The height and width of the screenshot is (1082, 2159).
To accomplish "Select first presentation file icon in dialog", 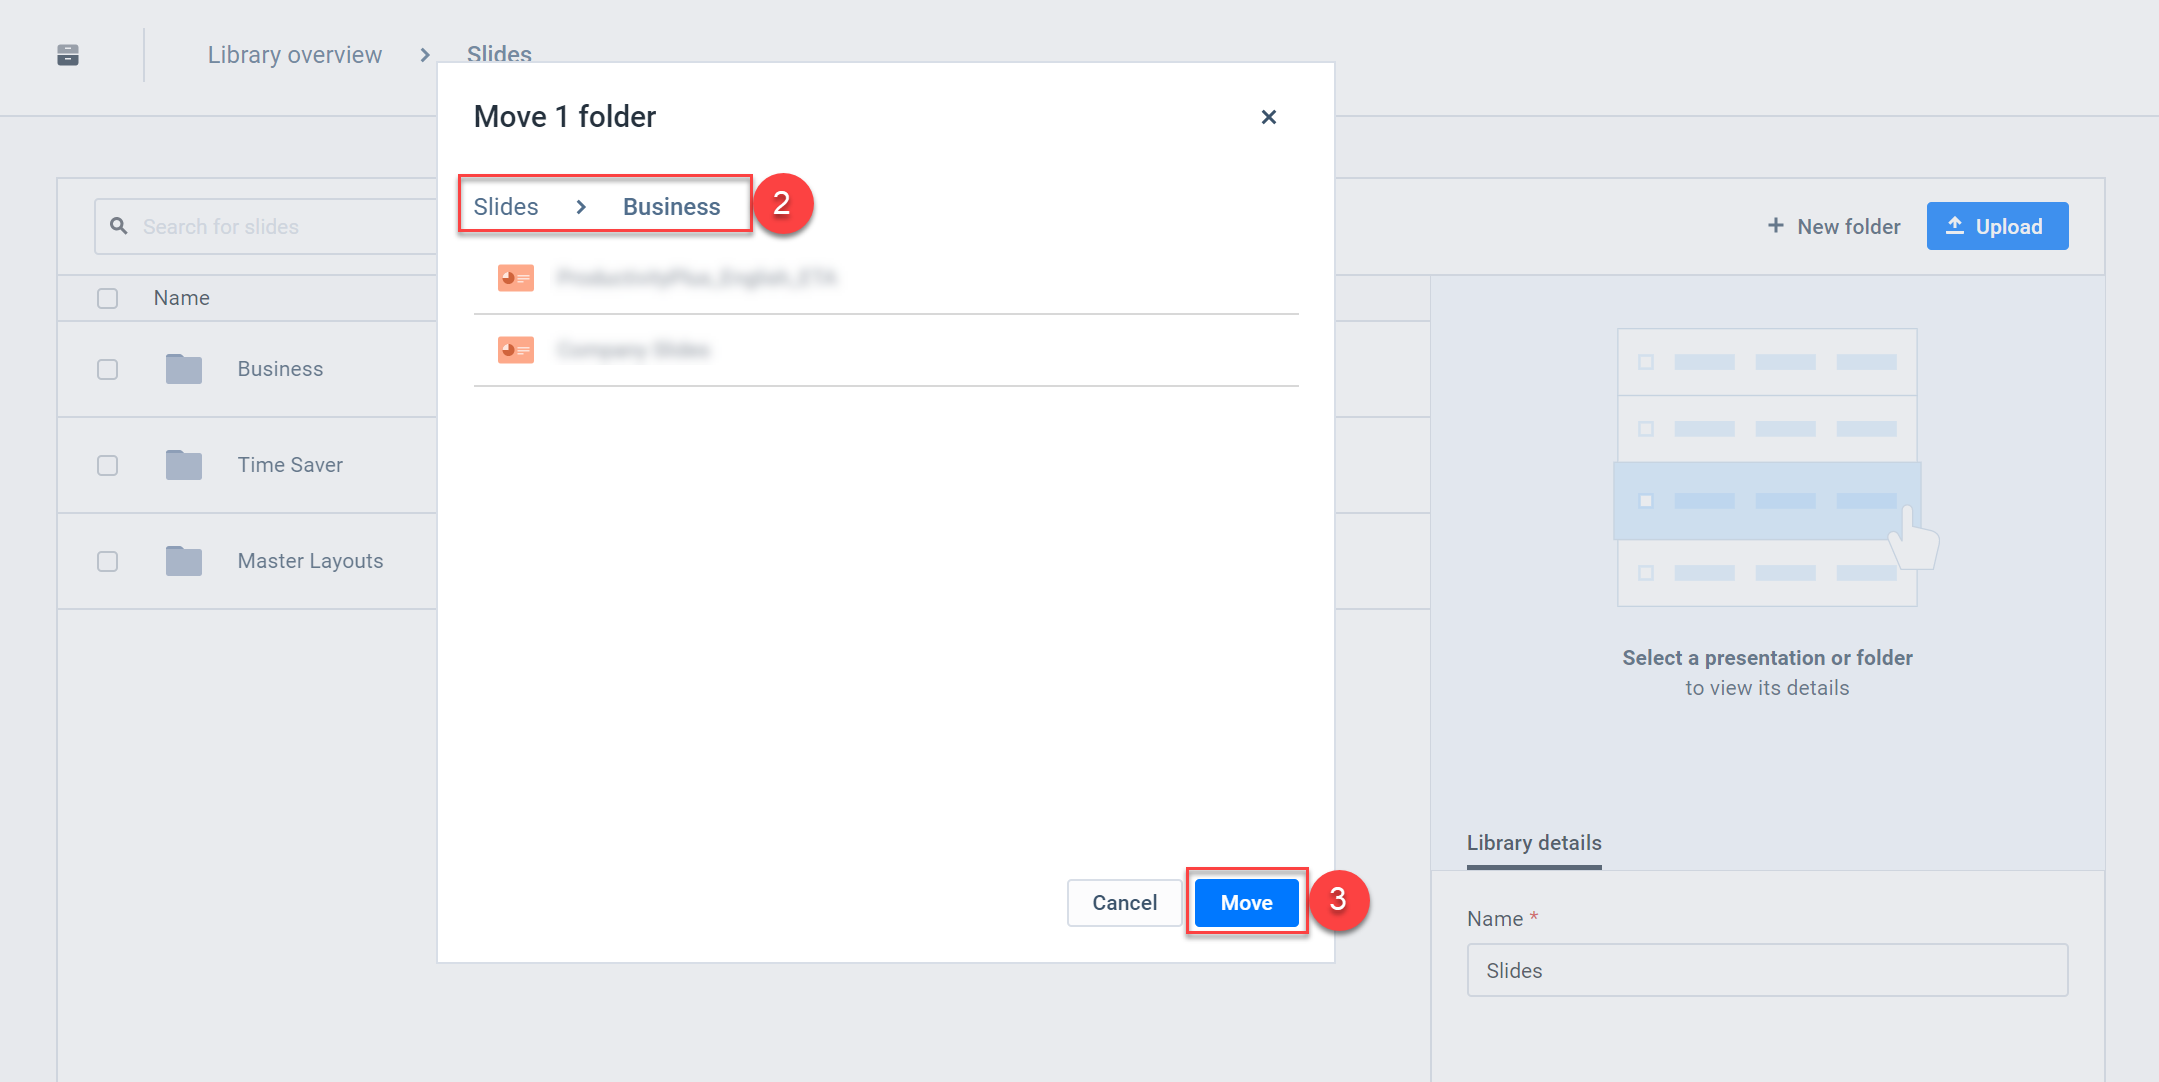I will point(516,278).
